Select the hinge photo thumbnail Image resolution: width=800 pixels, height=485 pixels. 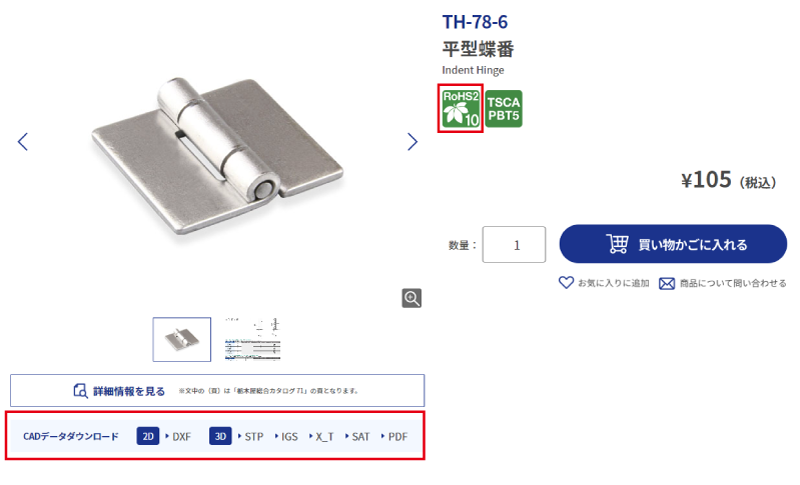click(182, 340)
